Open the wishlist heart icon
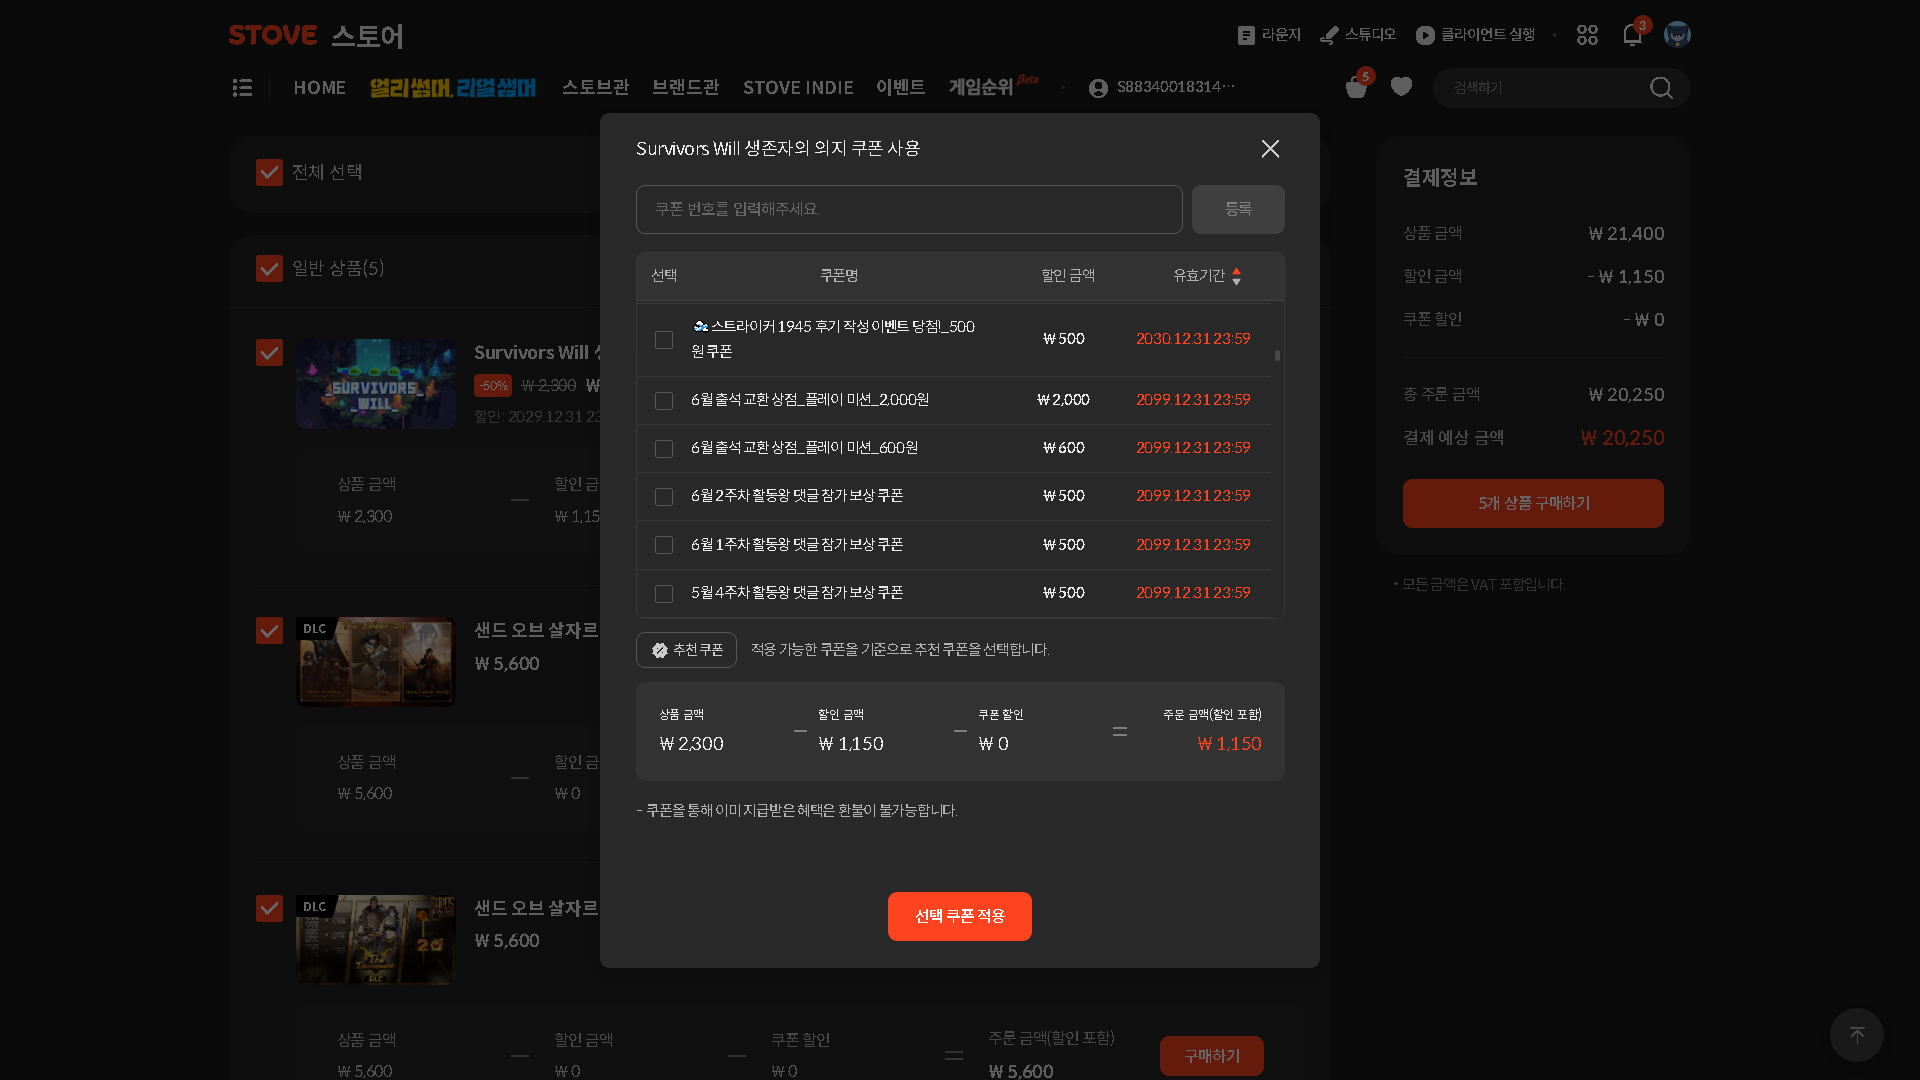The height and width of the screenshot is (1080, 1920). tap(1401, 87)
